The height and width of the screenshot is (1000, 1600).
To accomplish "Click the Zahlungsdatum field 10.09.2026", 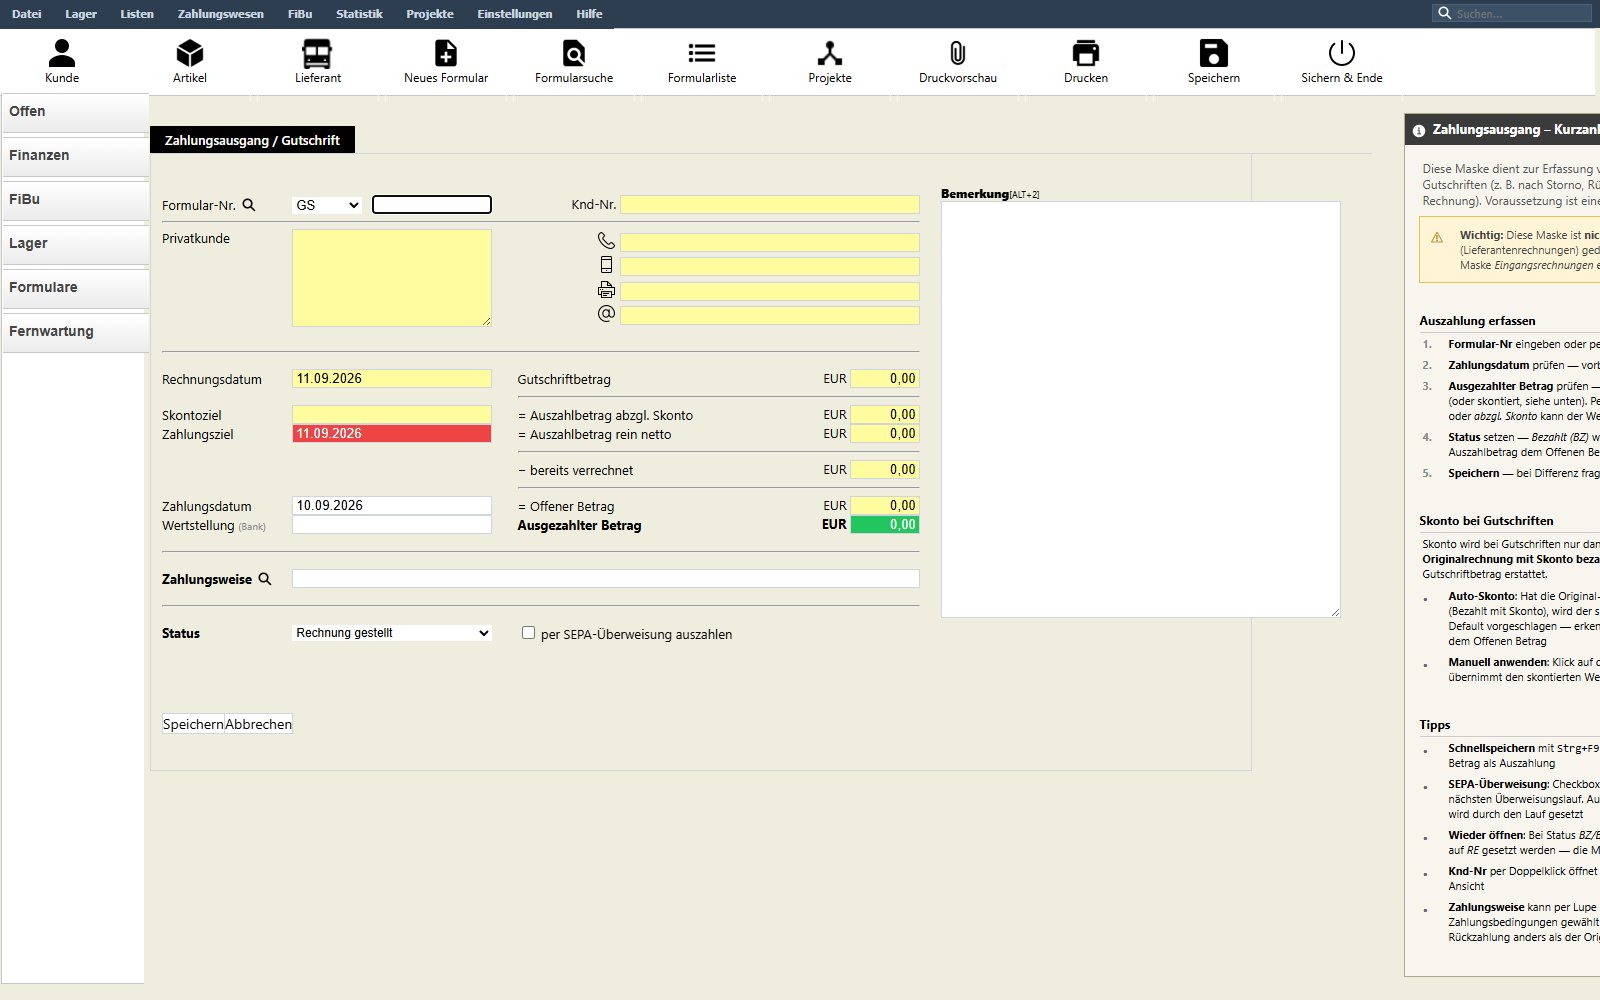I will [392, 506].
